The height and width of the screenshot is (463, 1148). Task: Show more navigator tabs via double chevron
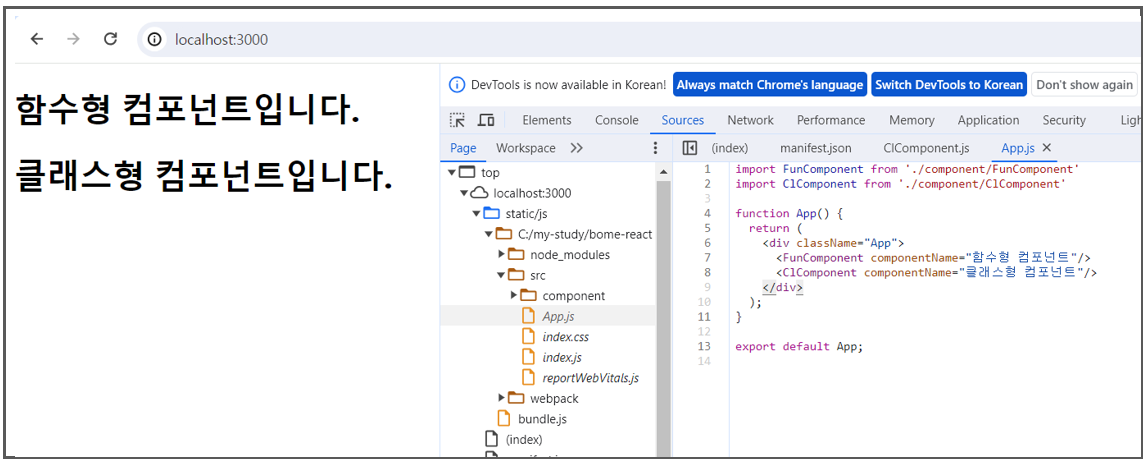[576, 148]
